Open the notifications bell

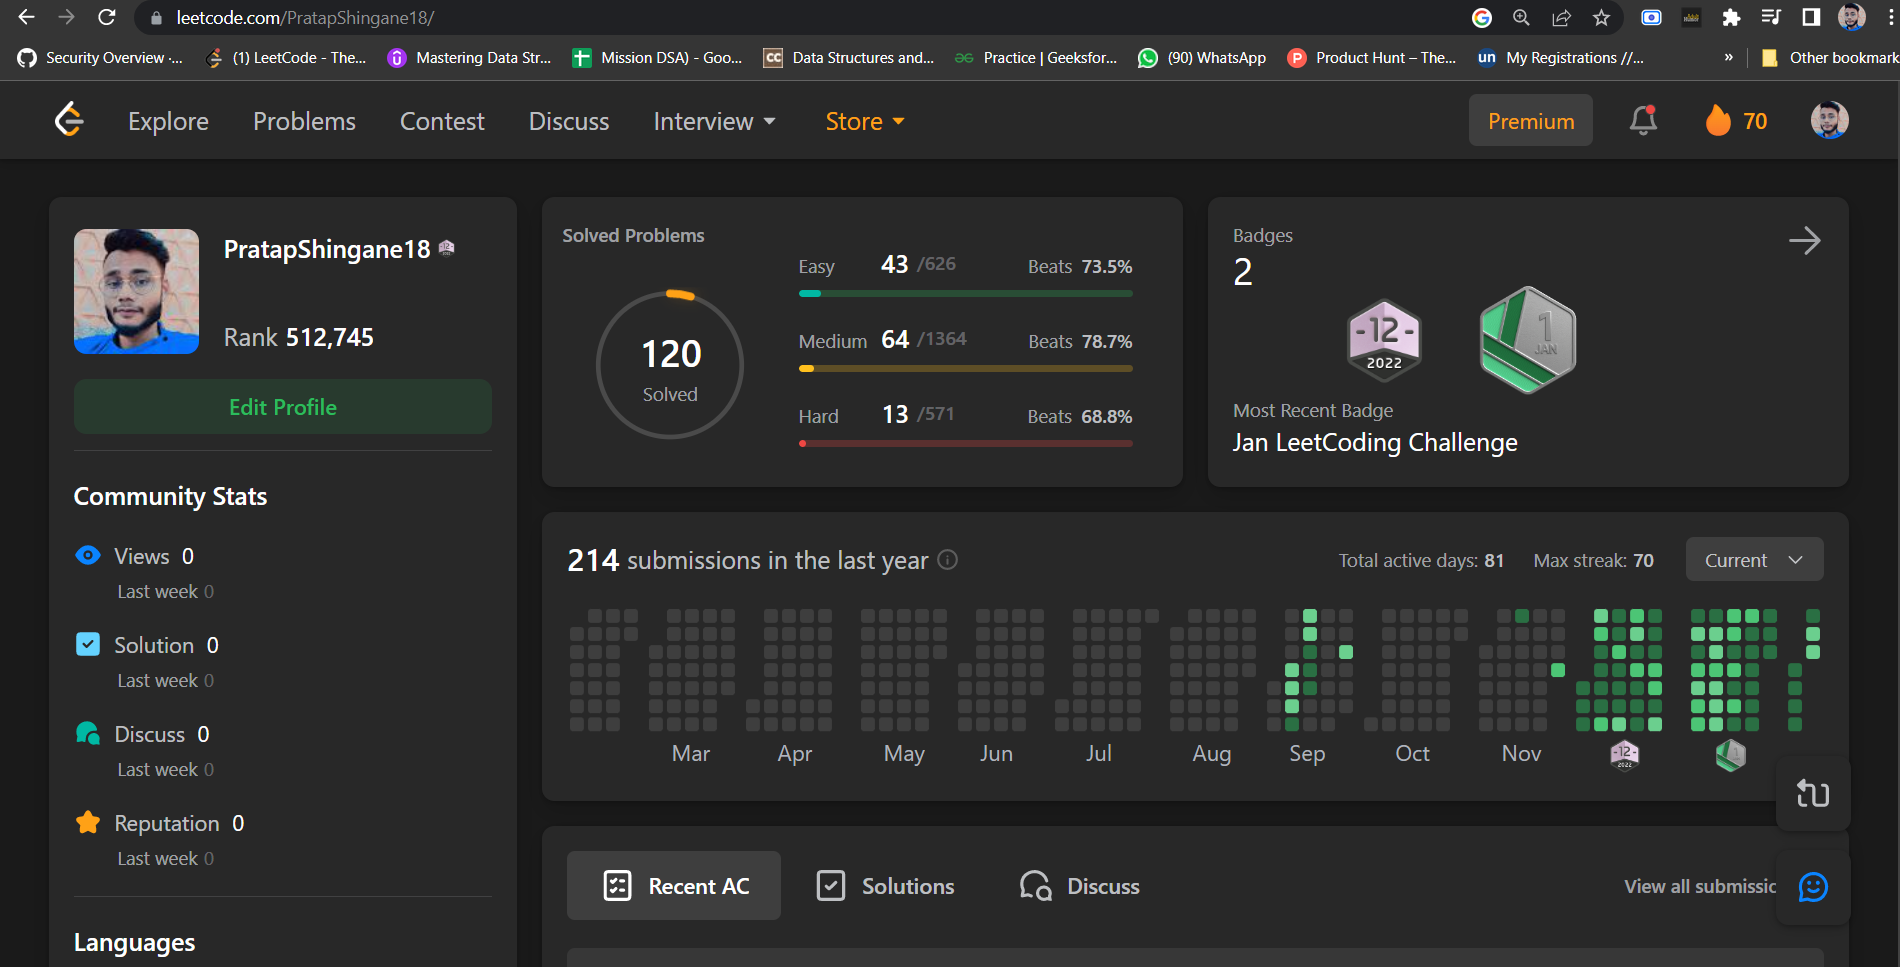[1643, 120]
